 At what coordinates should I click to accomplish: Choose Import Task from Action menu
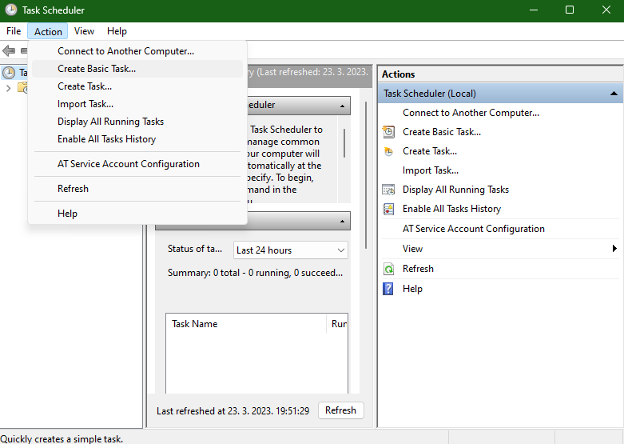tap(137, 104)
